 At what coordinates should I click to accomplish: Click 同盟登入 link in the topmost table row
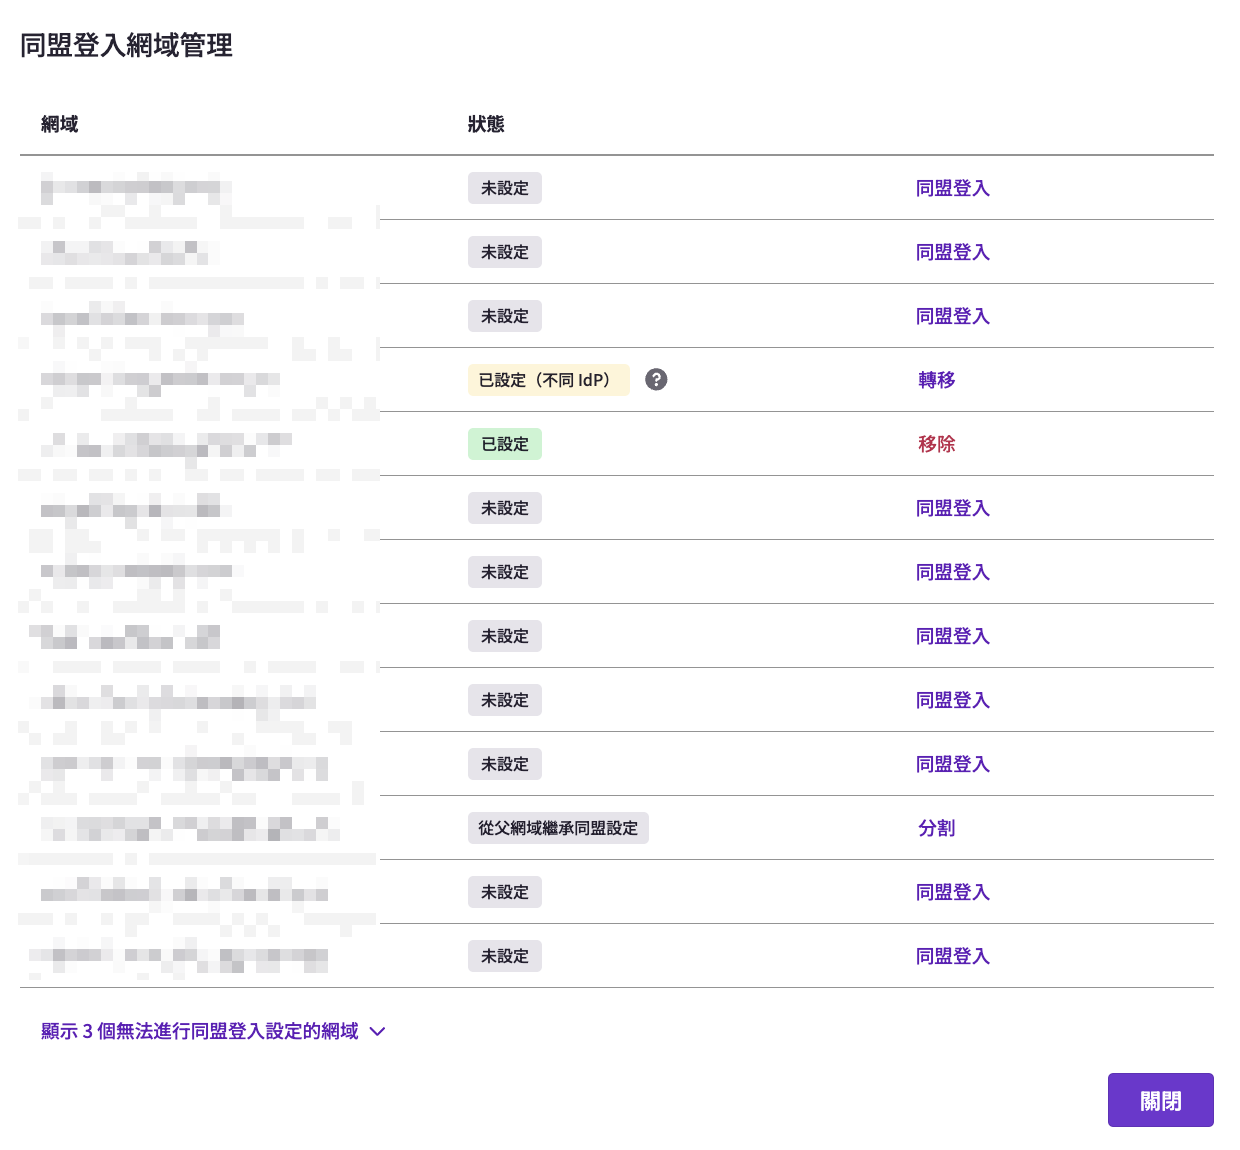(x=953, y=188)
